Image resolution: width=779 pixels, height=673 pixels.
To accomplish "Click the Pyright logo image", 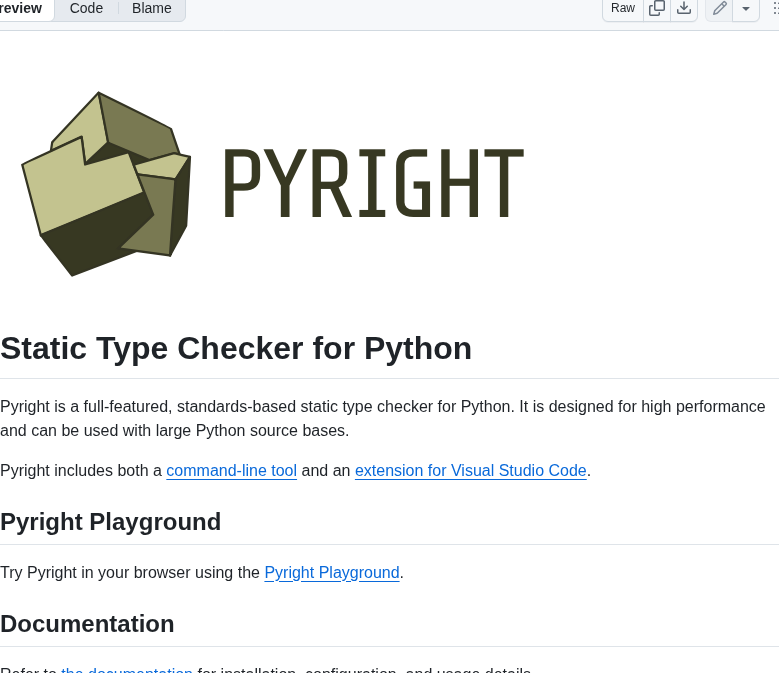I will click(x=272, y=184).
